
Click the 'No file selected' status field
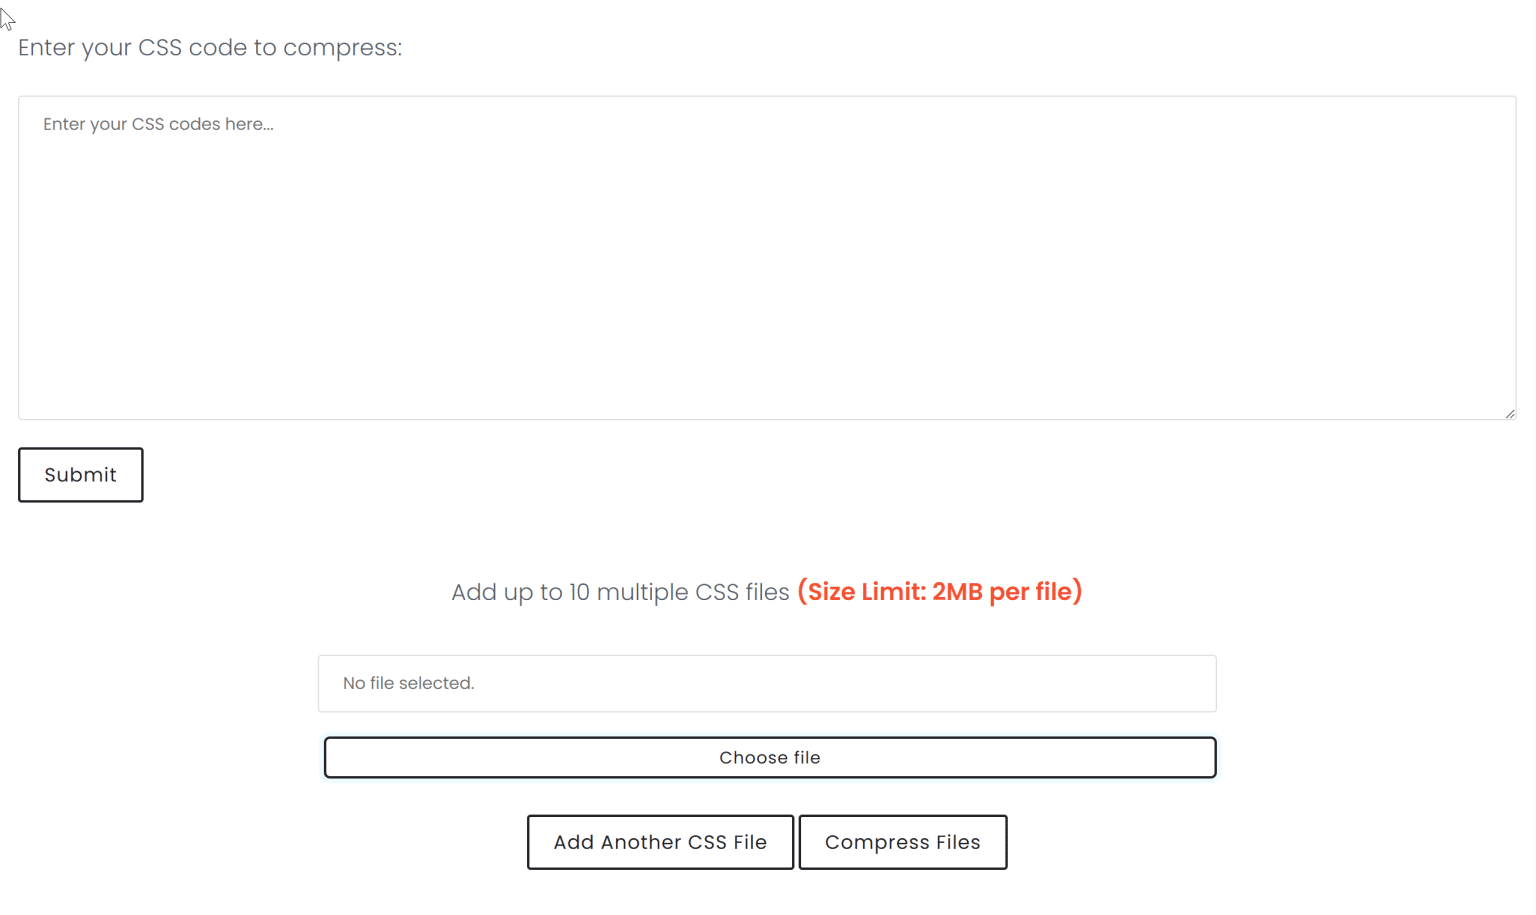point(766,683)
